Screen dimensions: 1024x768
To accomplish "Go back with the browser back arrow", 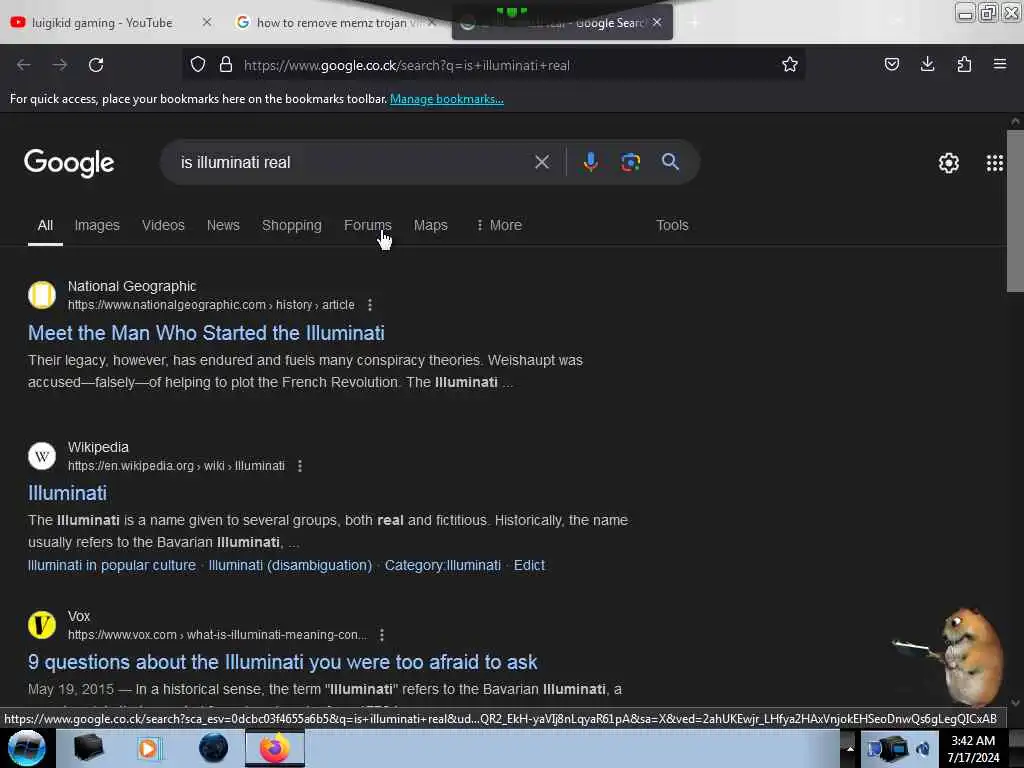I will [x=24, y=65].
